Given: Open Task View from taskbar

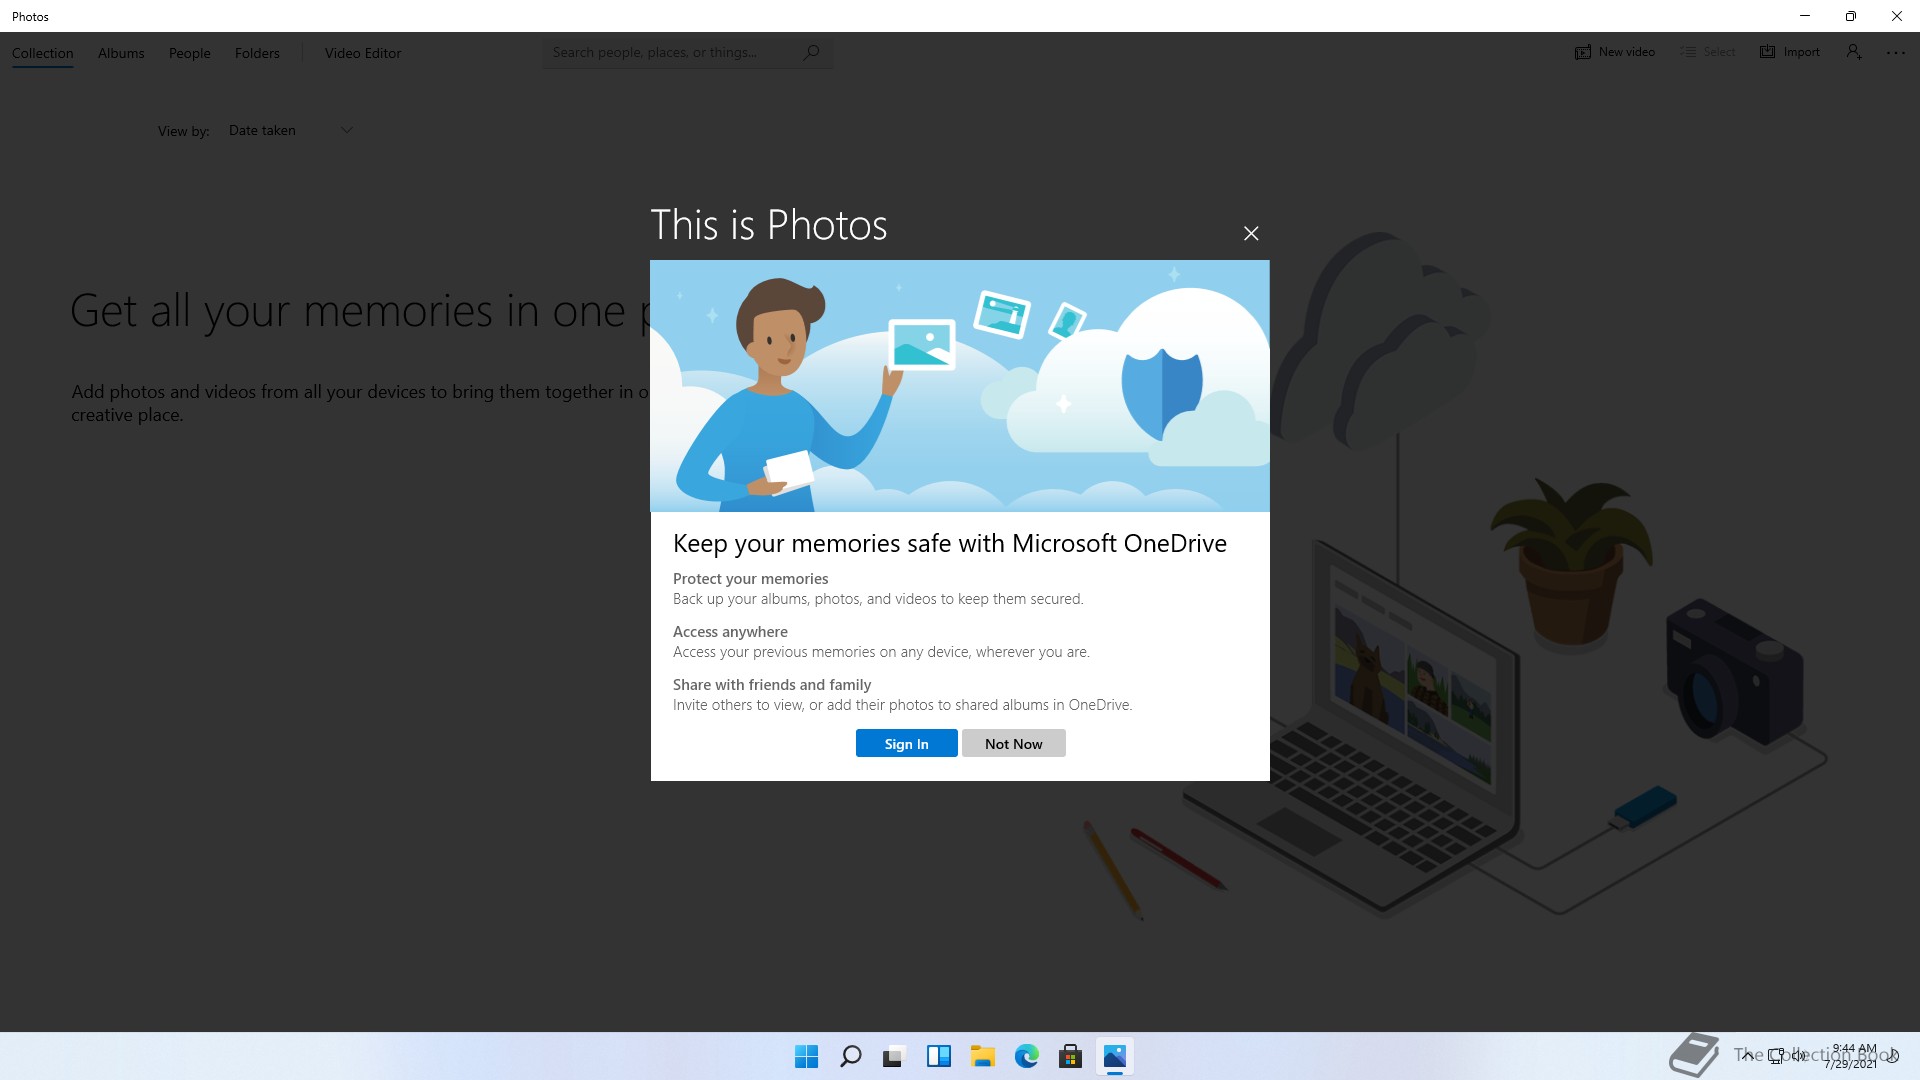Looking at the screenshot, I should [x=894, y=1056].
